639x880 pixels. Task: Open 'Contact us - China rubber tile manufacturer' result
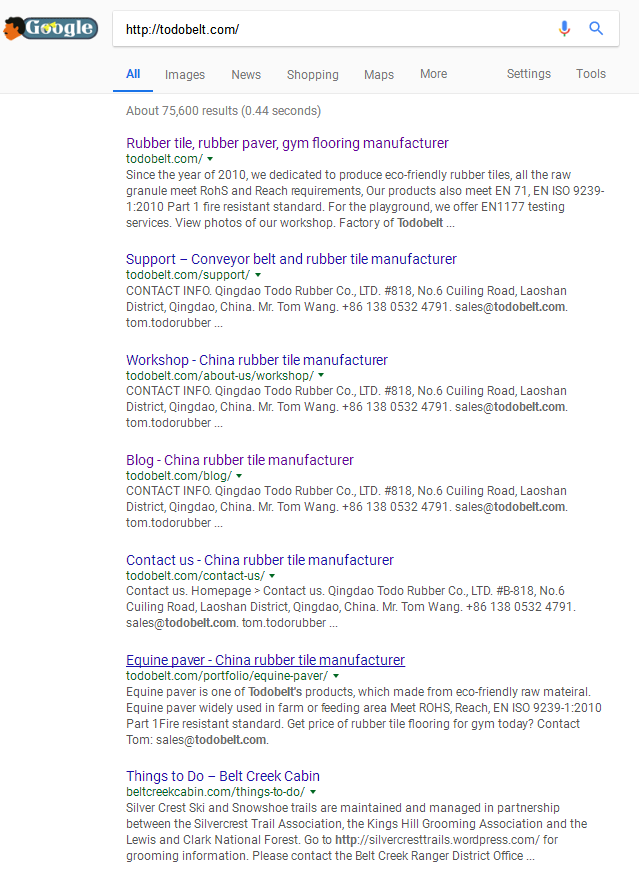pyautogui.click(x=260, y=560)
